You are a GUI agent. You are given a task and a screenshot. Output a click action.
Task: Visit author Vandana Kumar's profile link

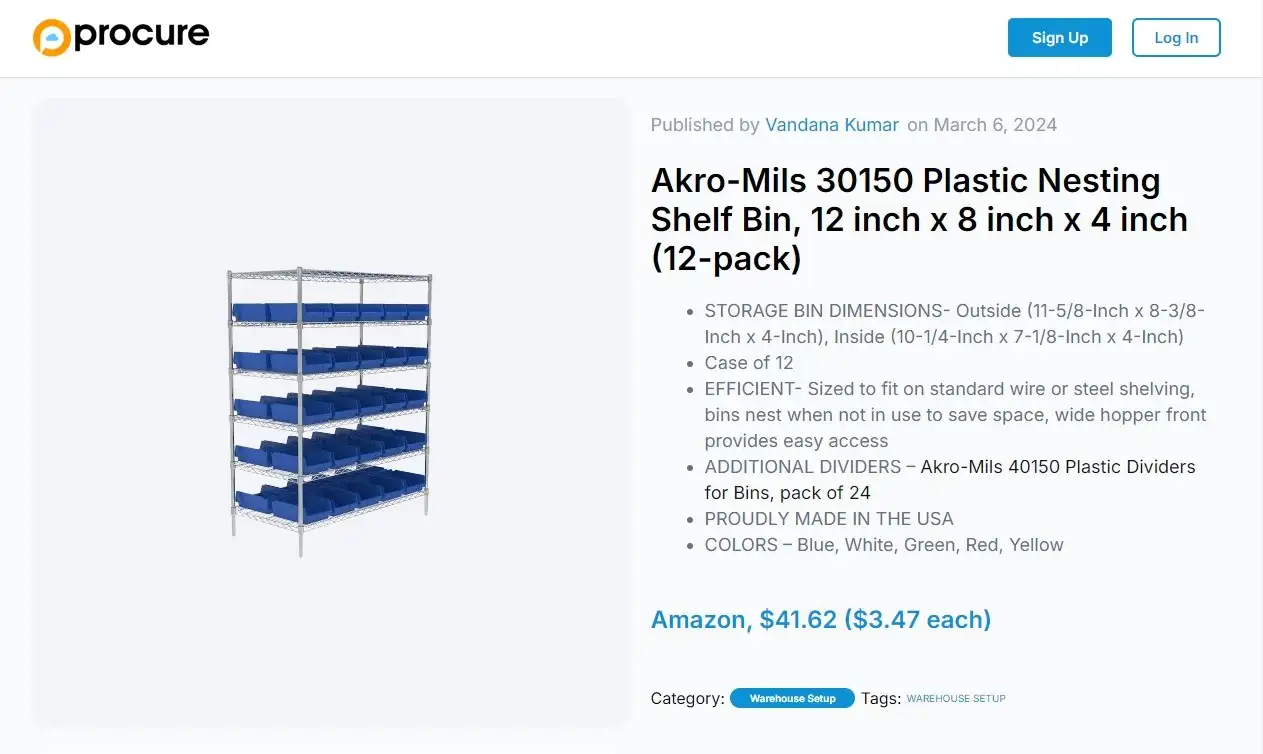point(831,125)
